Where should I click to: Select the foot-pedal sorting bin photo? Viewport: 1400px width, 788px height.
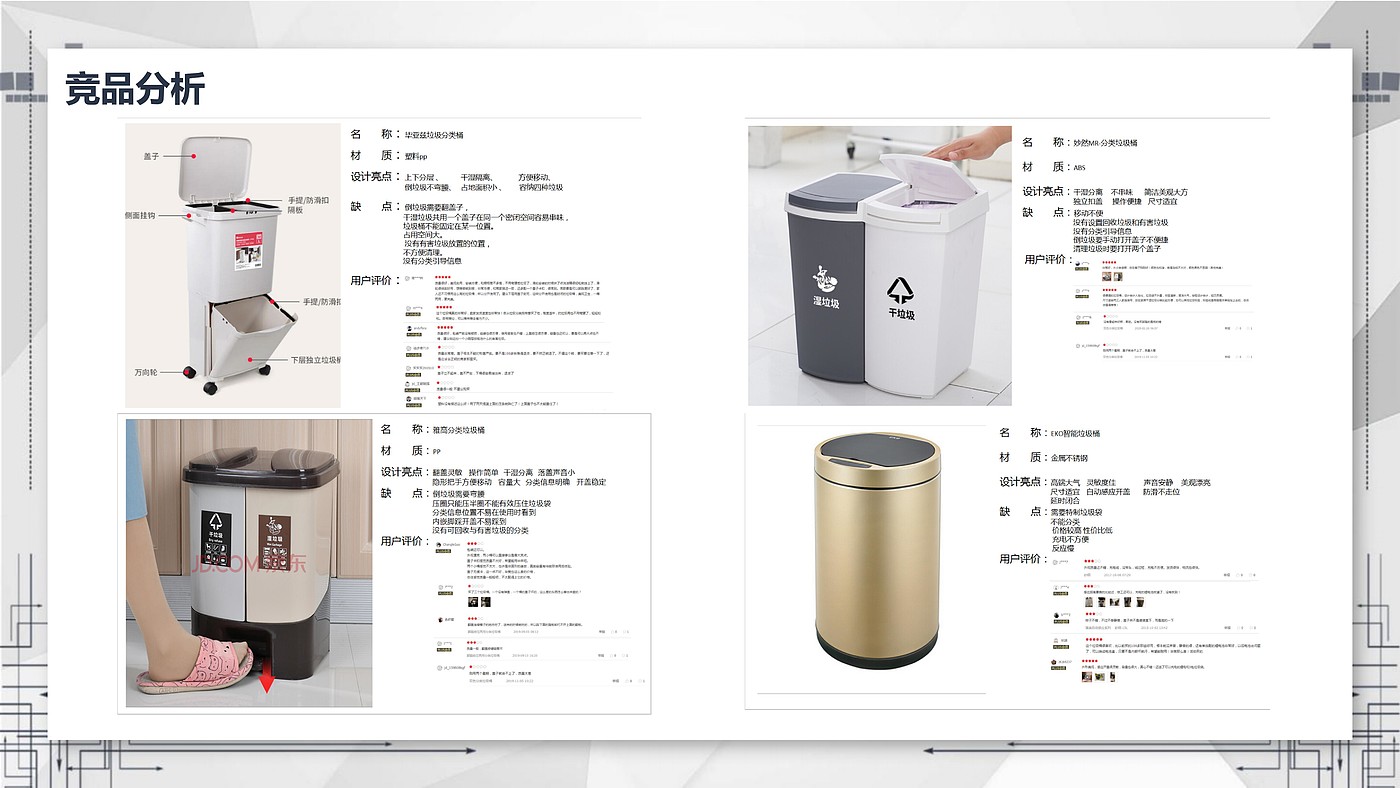pyautogui.click(x=249, y=563)
